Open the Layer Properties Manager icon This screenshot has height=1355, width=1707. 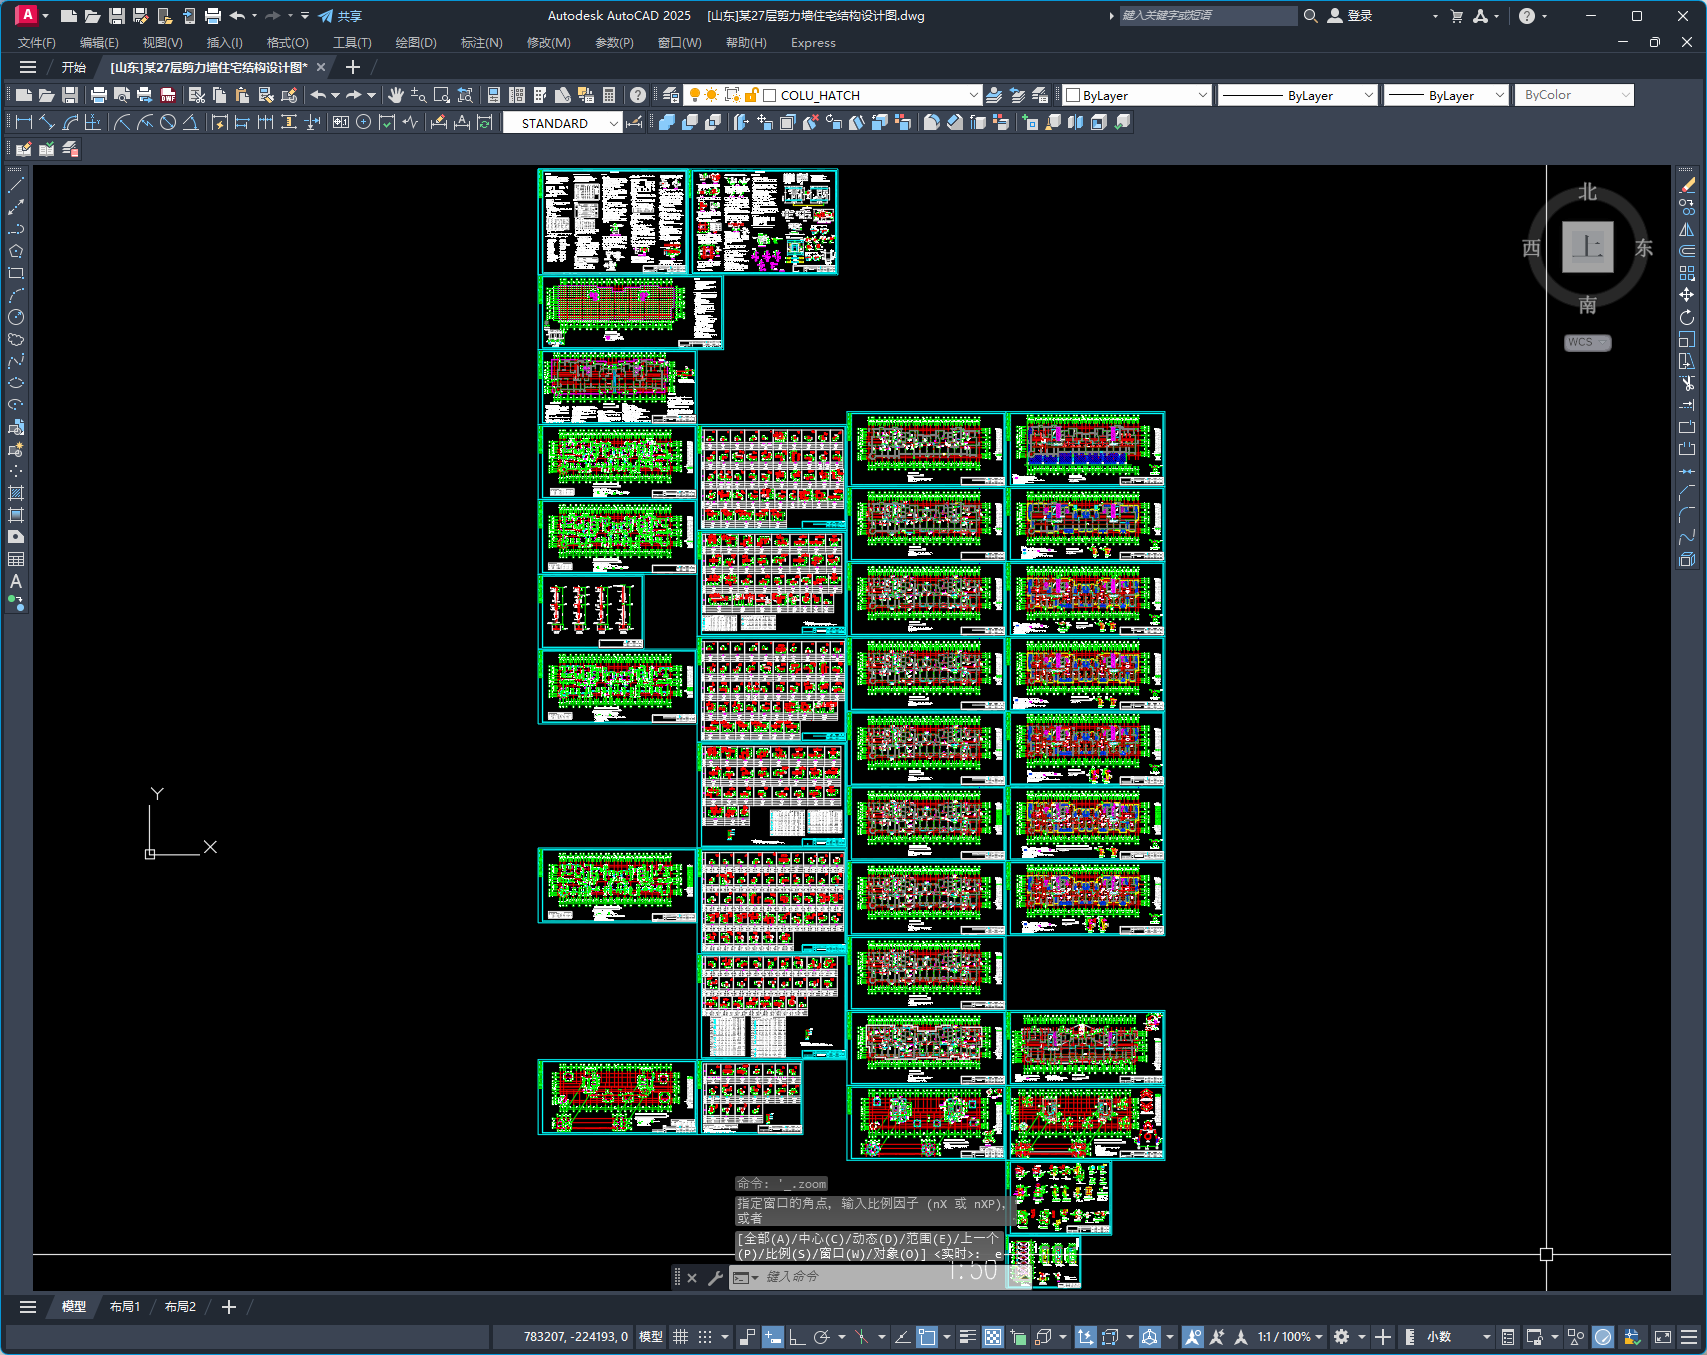click(x=671, y=95)
